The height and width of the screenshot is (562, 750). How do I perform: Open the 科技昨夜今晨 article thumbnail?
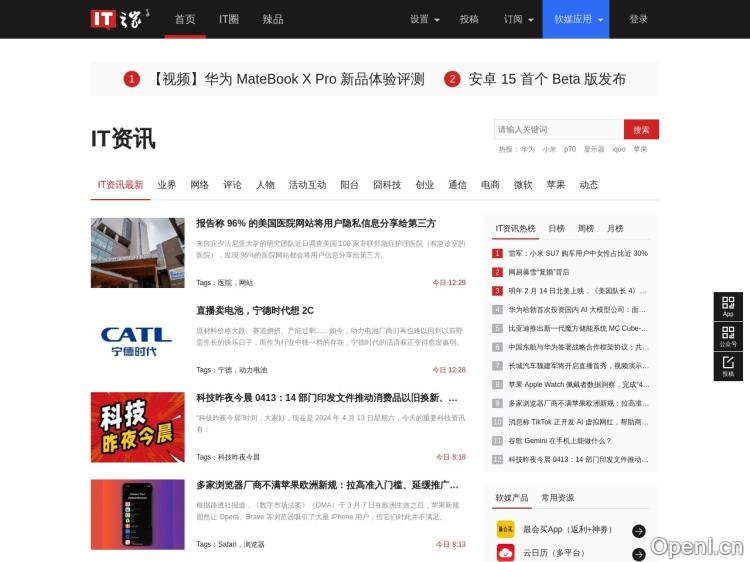point(138,427)
